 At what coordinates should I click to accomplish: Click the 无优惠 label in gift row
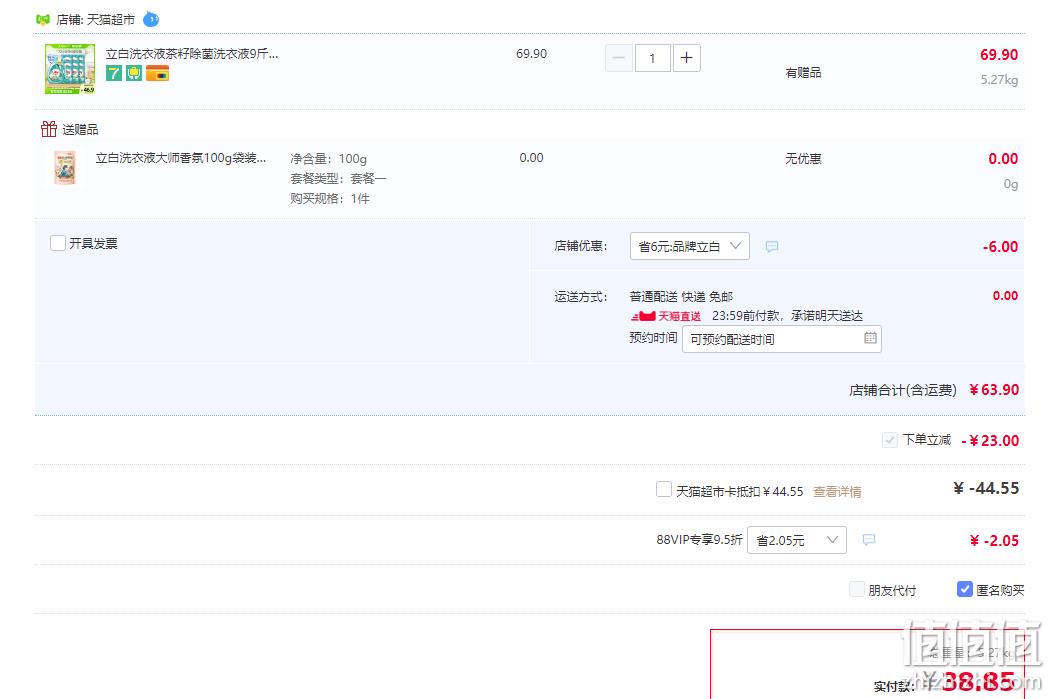(x=803, y=159)
